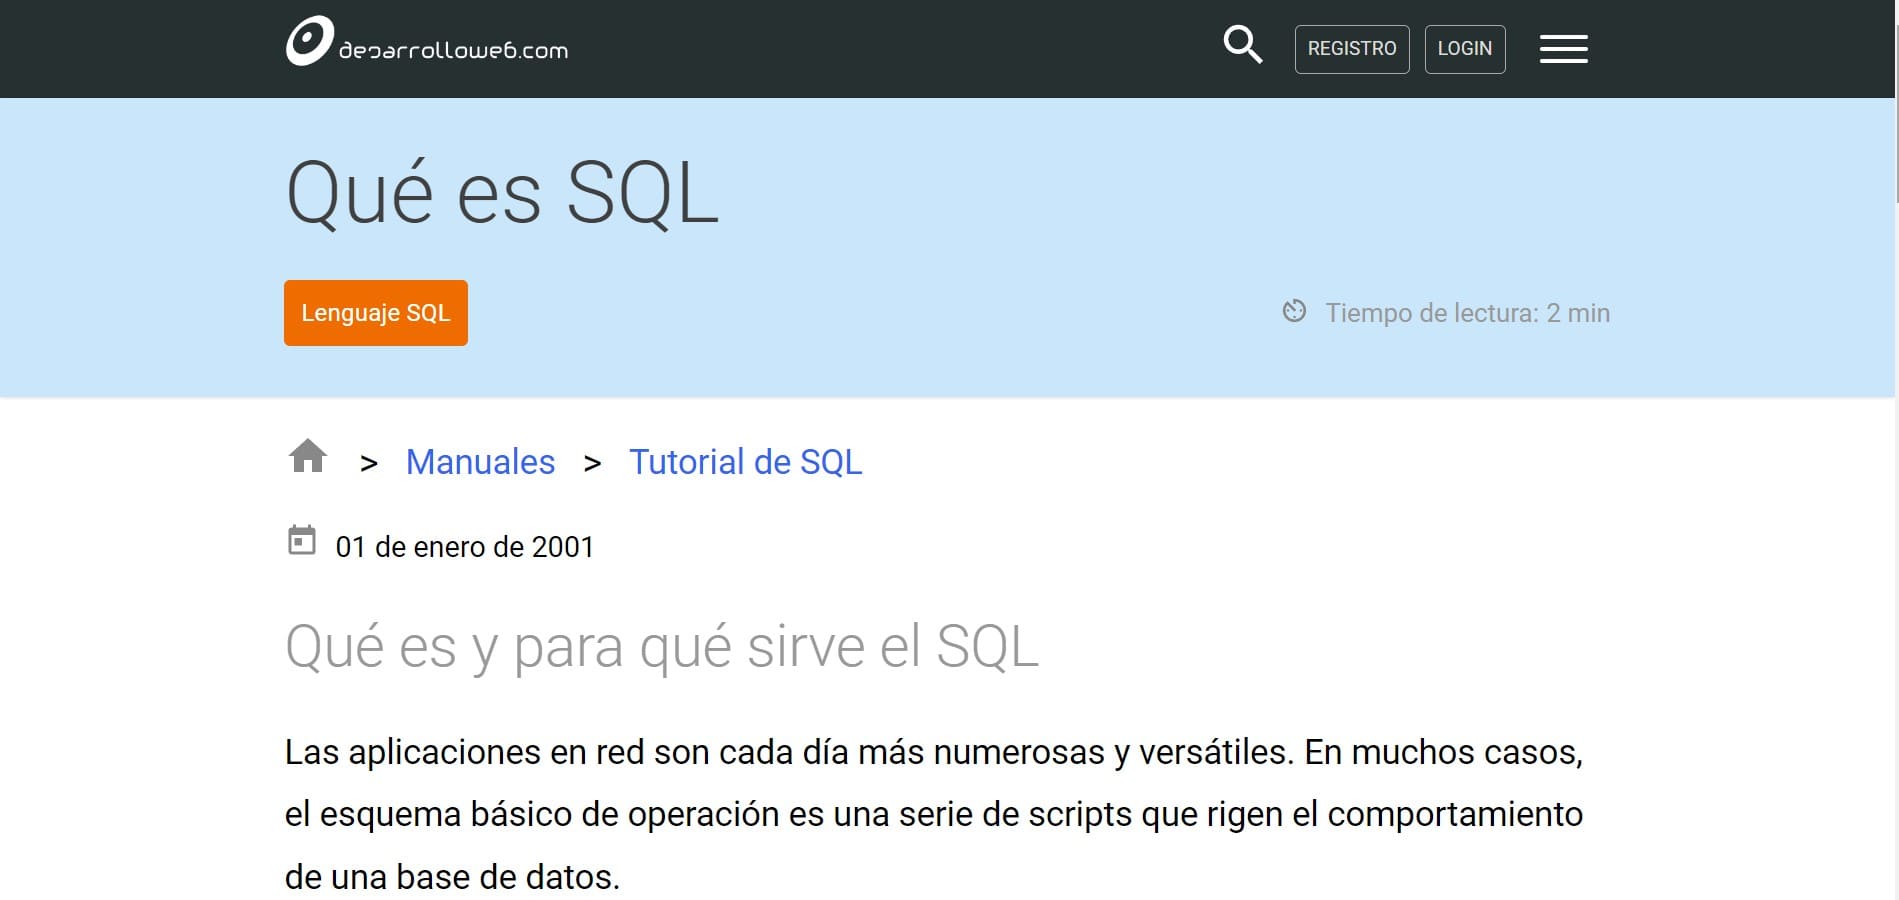Click heading Qué es y para qué sirve el SQL
The height and width of the screenshot is (900, 1899).
click(x=662, y=647)
